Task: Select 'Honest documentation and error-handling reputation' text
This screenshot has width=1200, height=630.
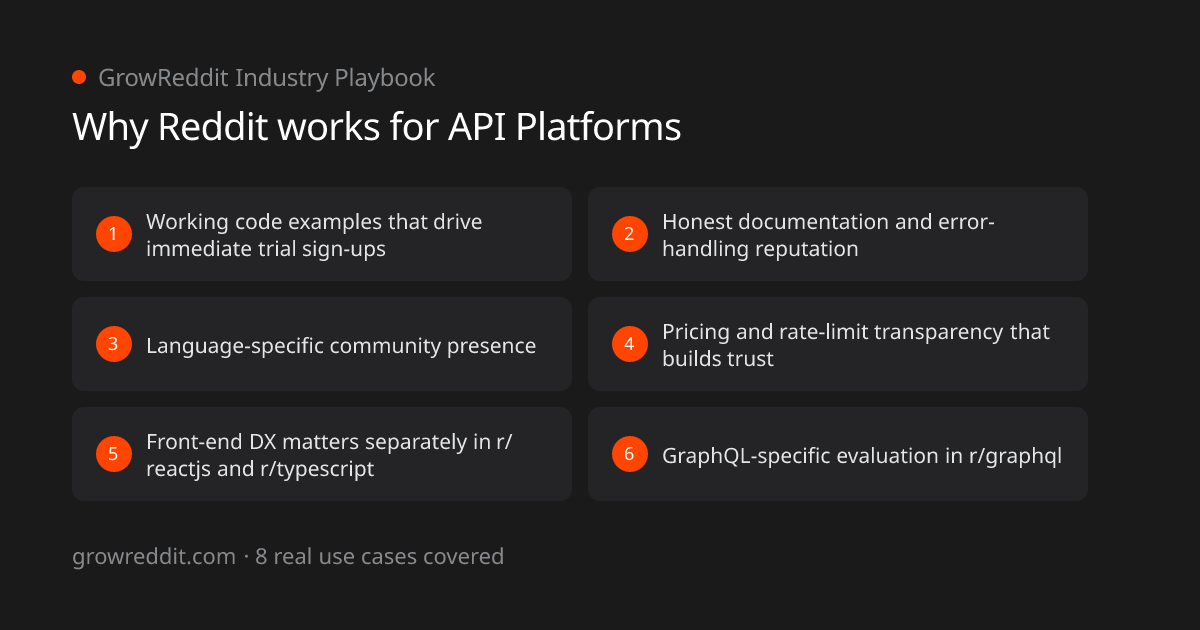Action: pos(828,235)
